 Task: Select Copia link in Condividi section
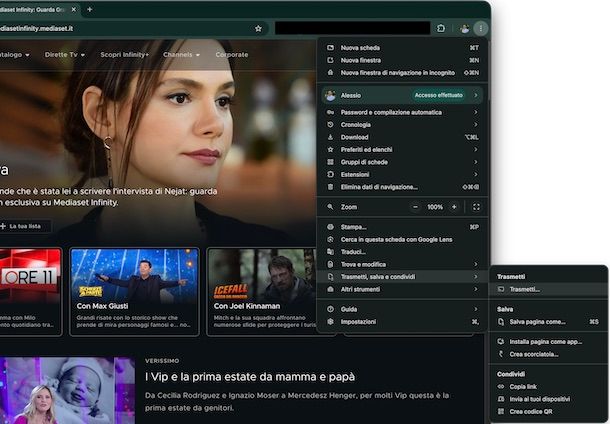(548, 387)
